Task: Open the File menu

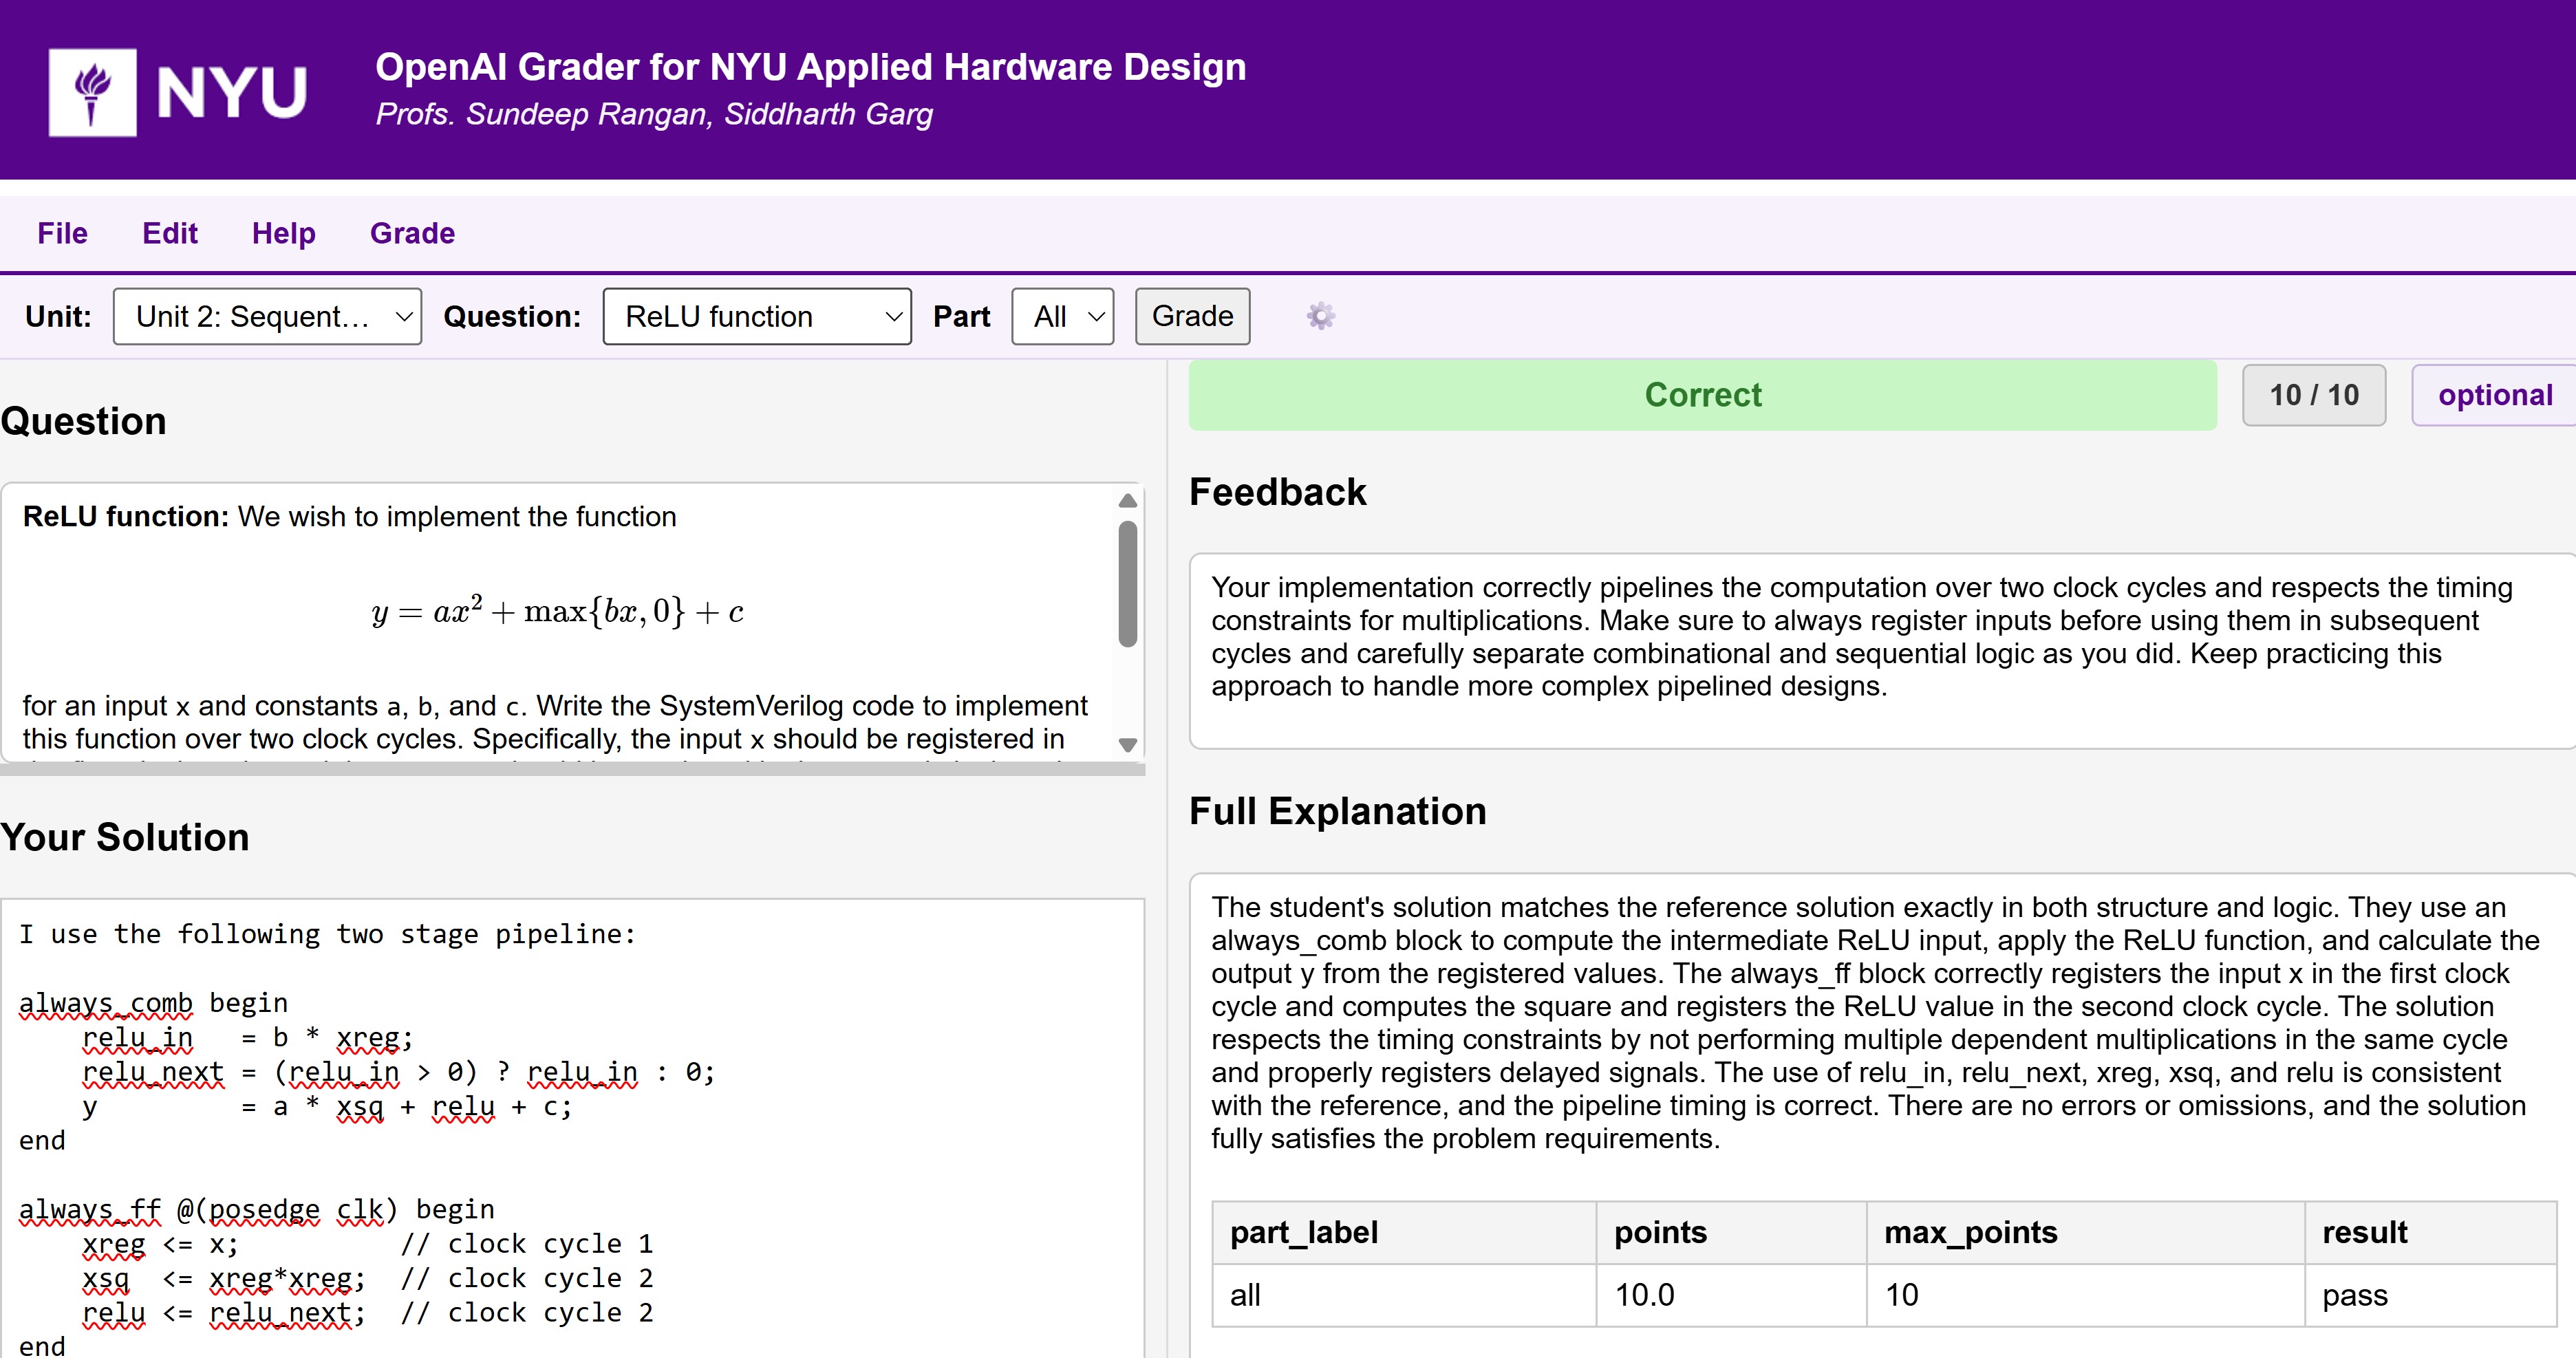Action: [x=62, y=233]
